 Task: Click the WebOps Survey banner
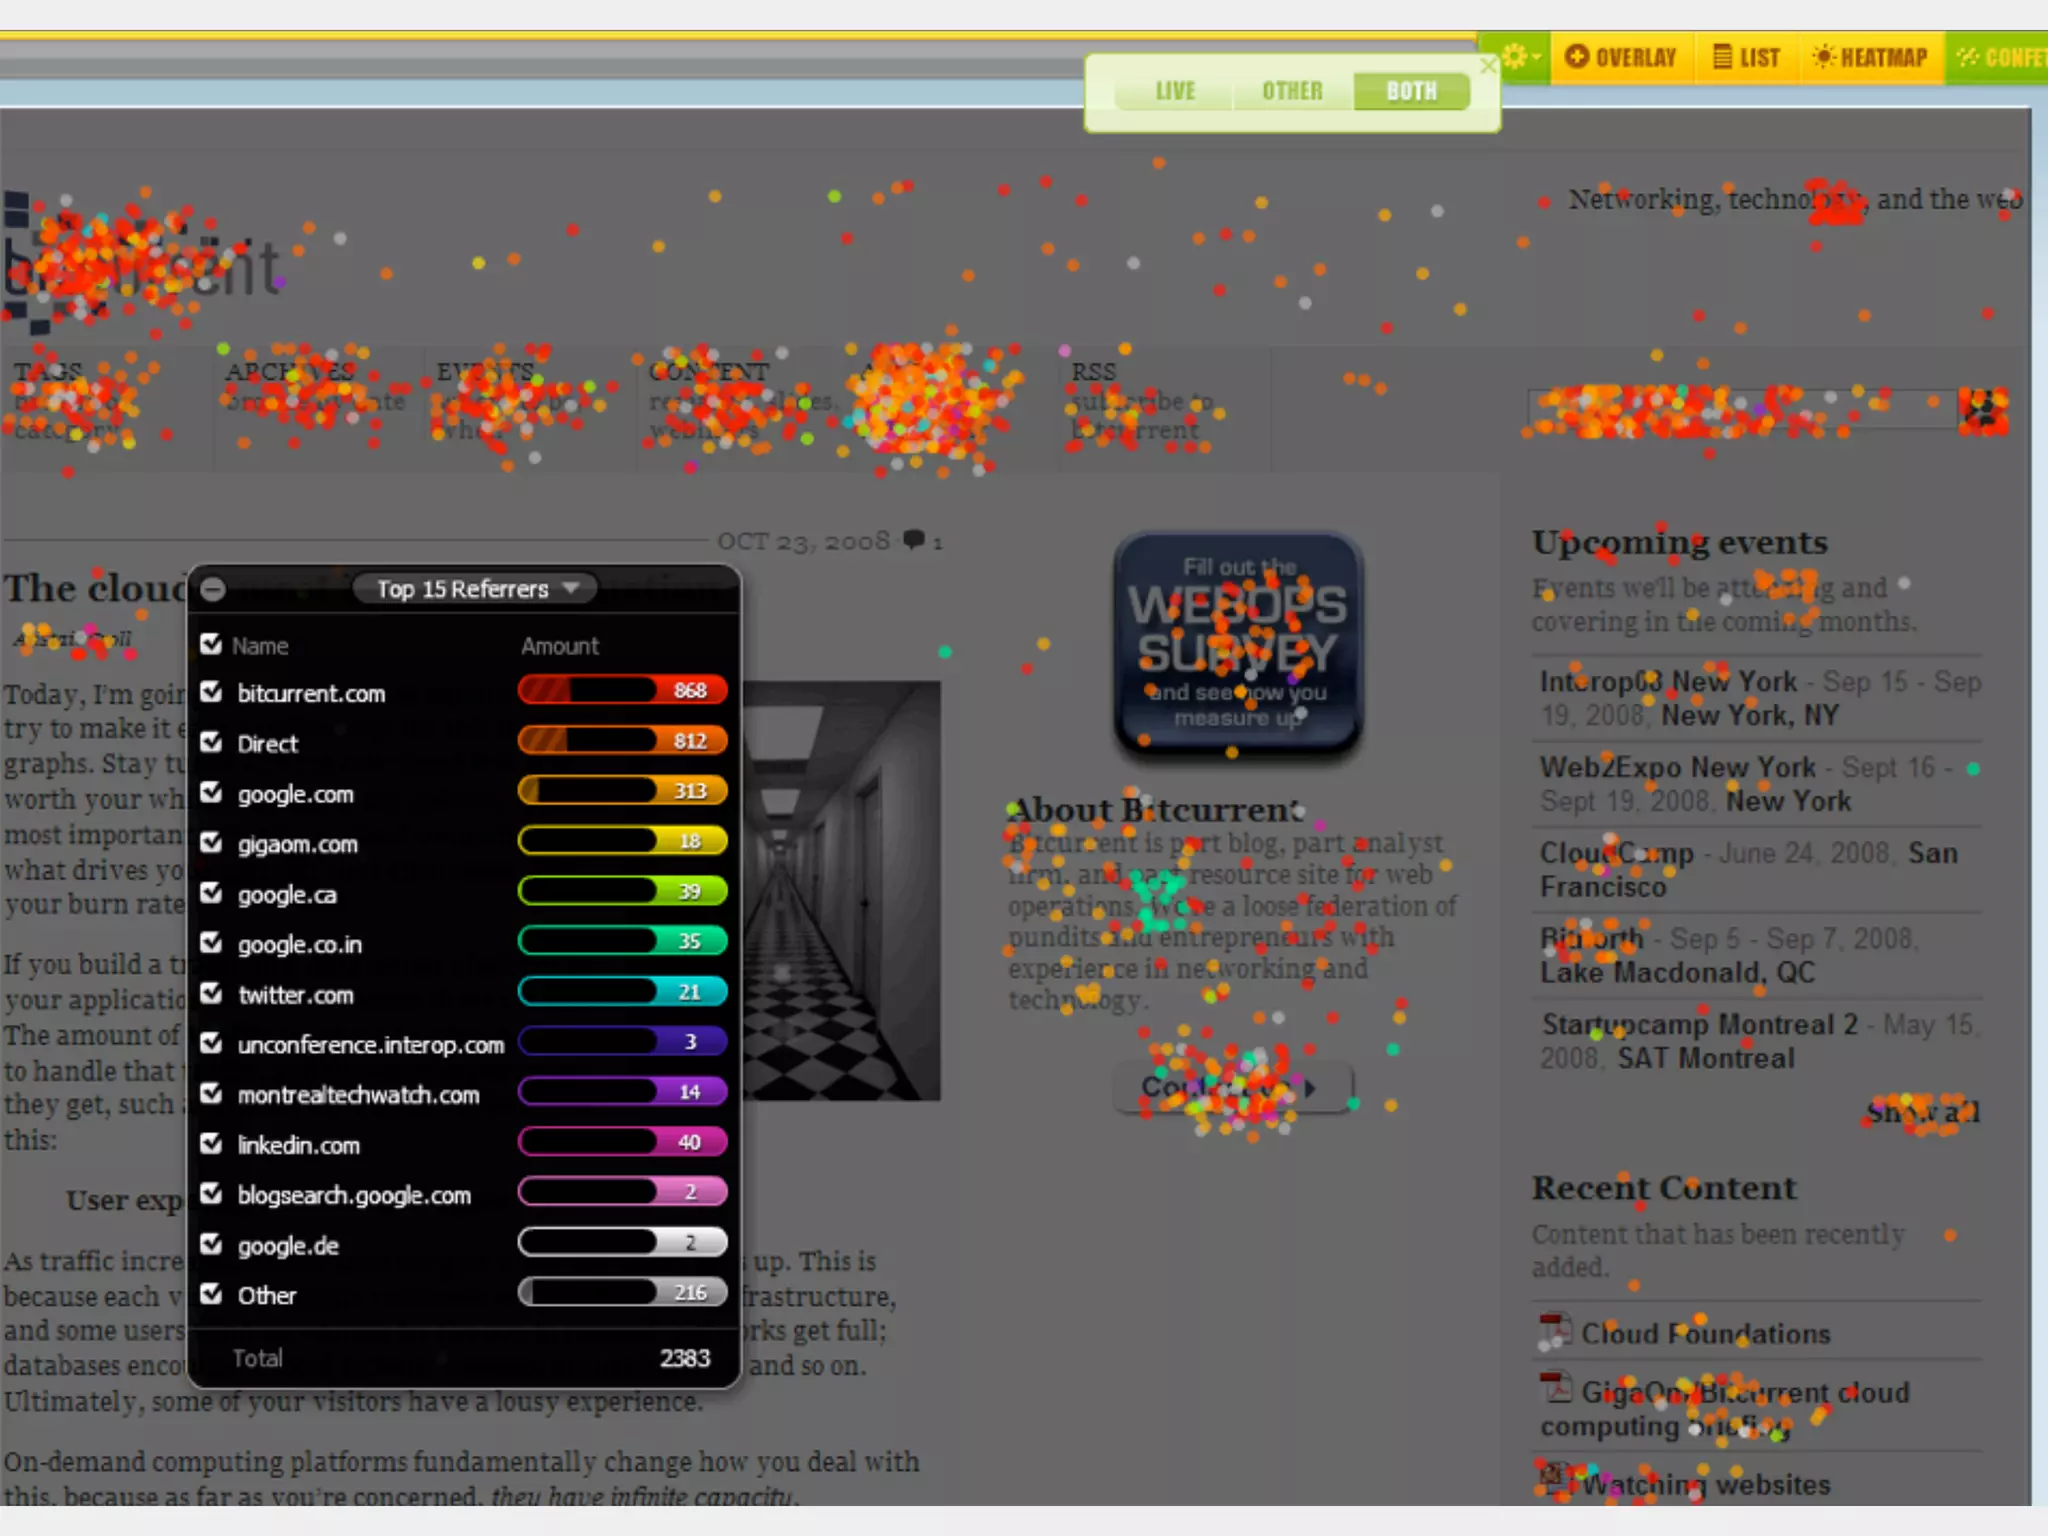pos(1238,641)
